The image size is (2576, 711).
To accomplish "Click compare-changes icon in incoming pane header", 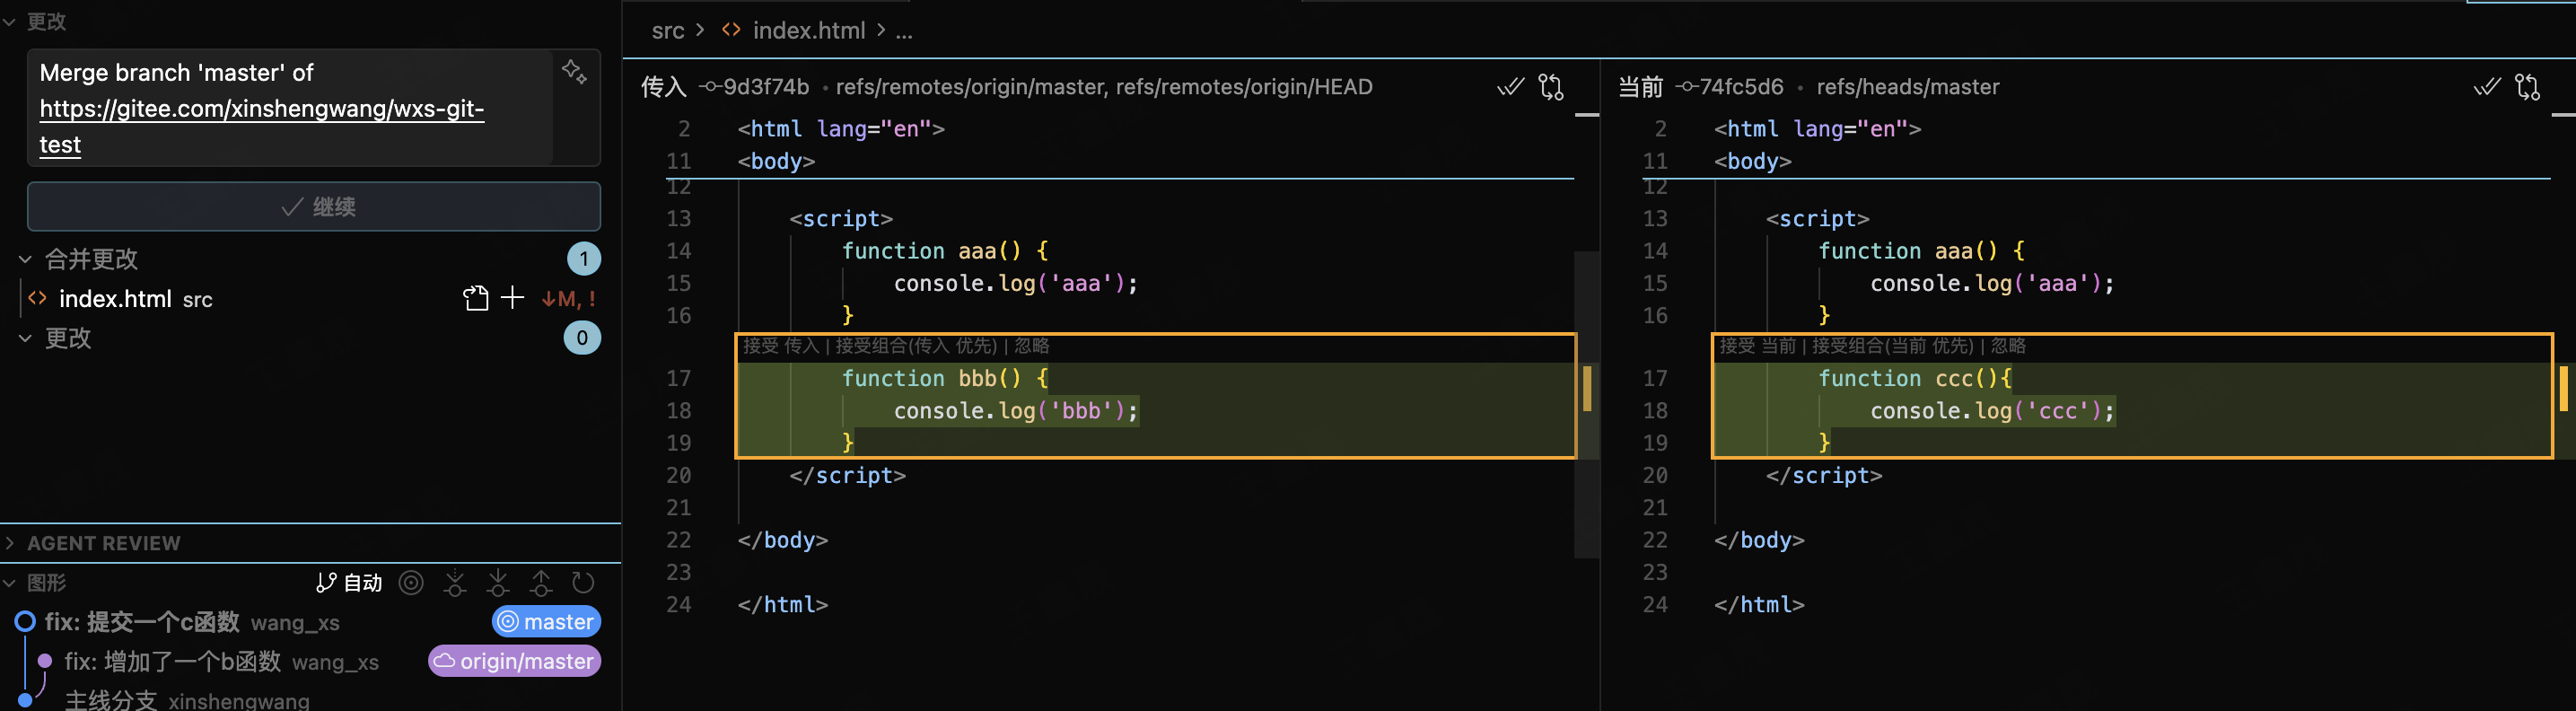I will pyautogui.click(x=1551, y=87).
